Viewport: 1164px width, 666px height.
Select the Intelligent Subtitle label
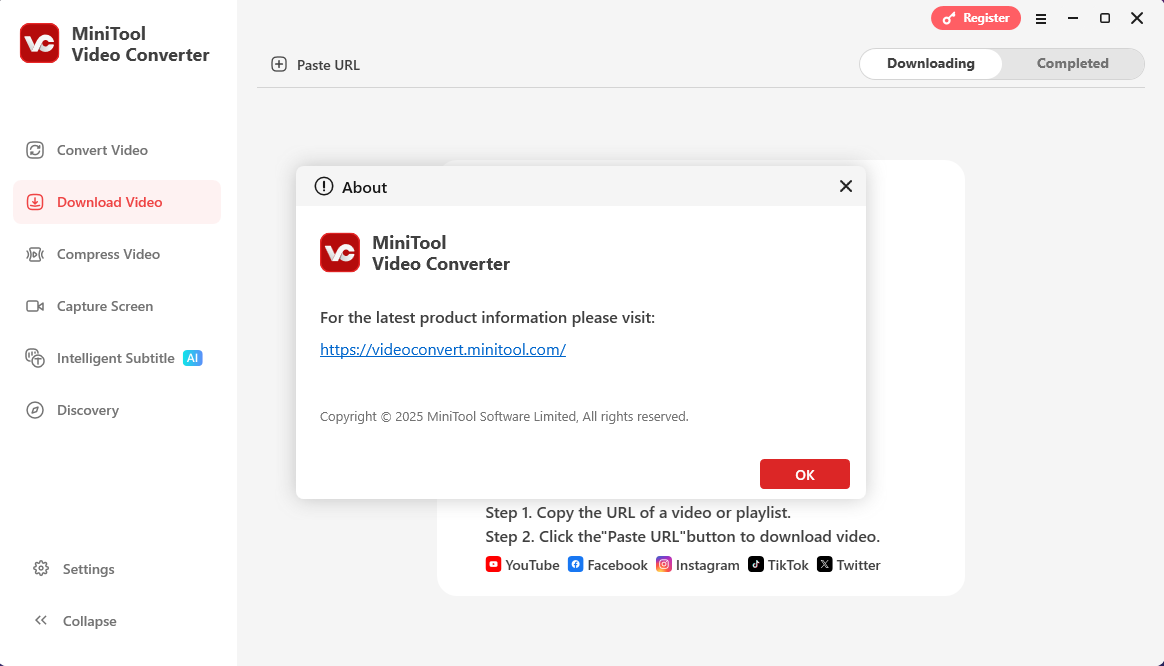[116, 358]
